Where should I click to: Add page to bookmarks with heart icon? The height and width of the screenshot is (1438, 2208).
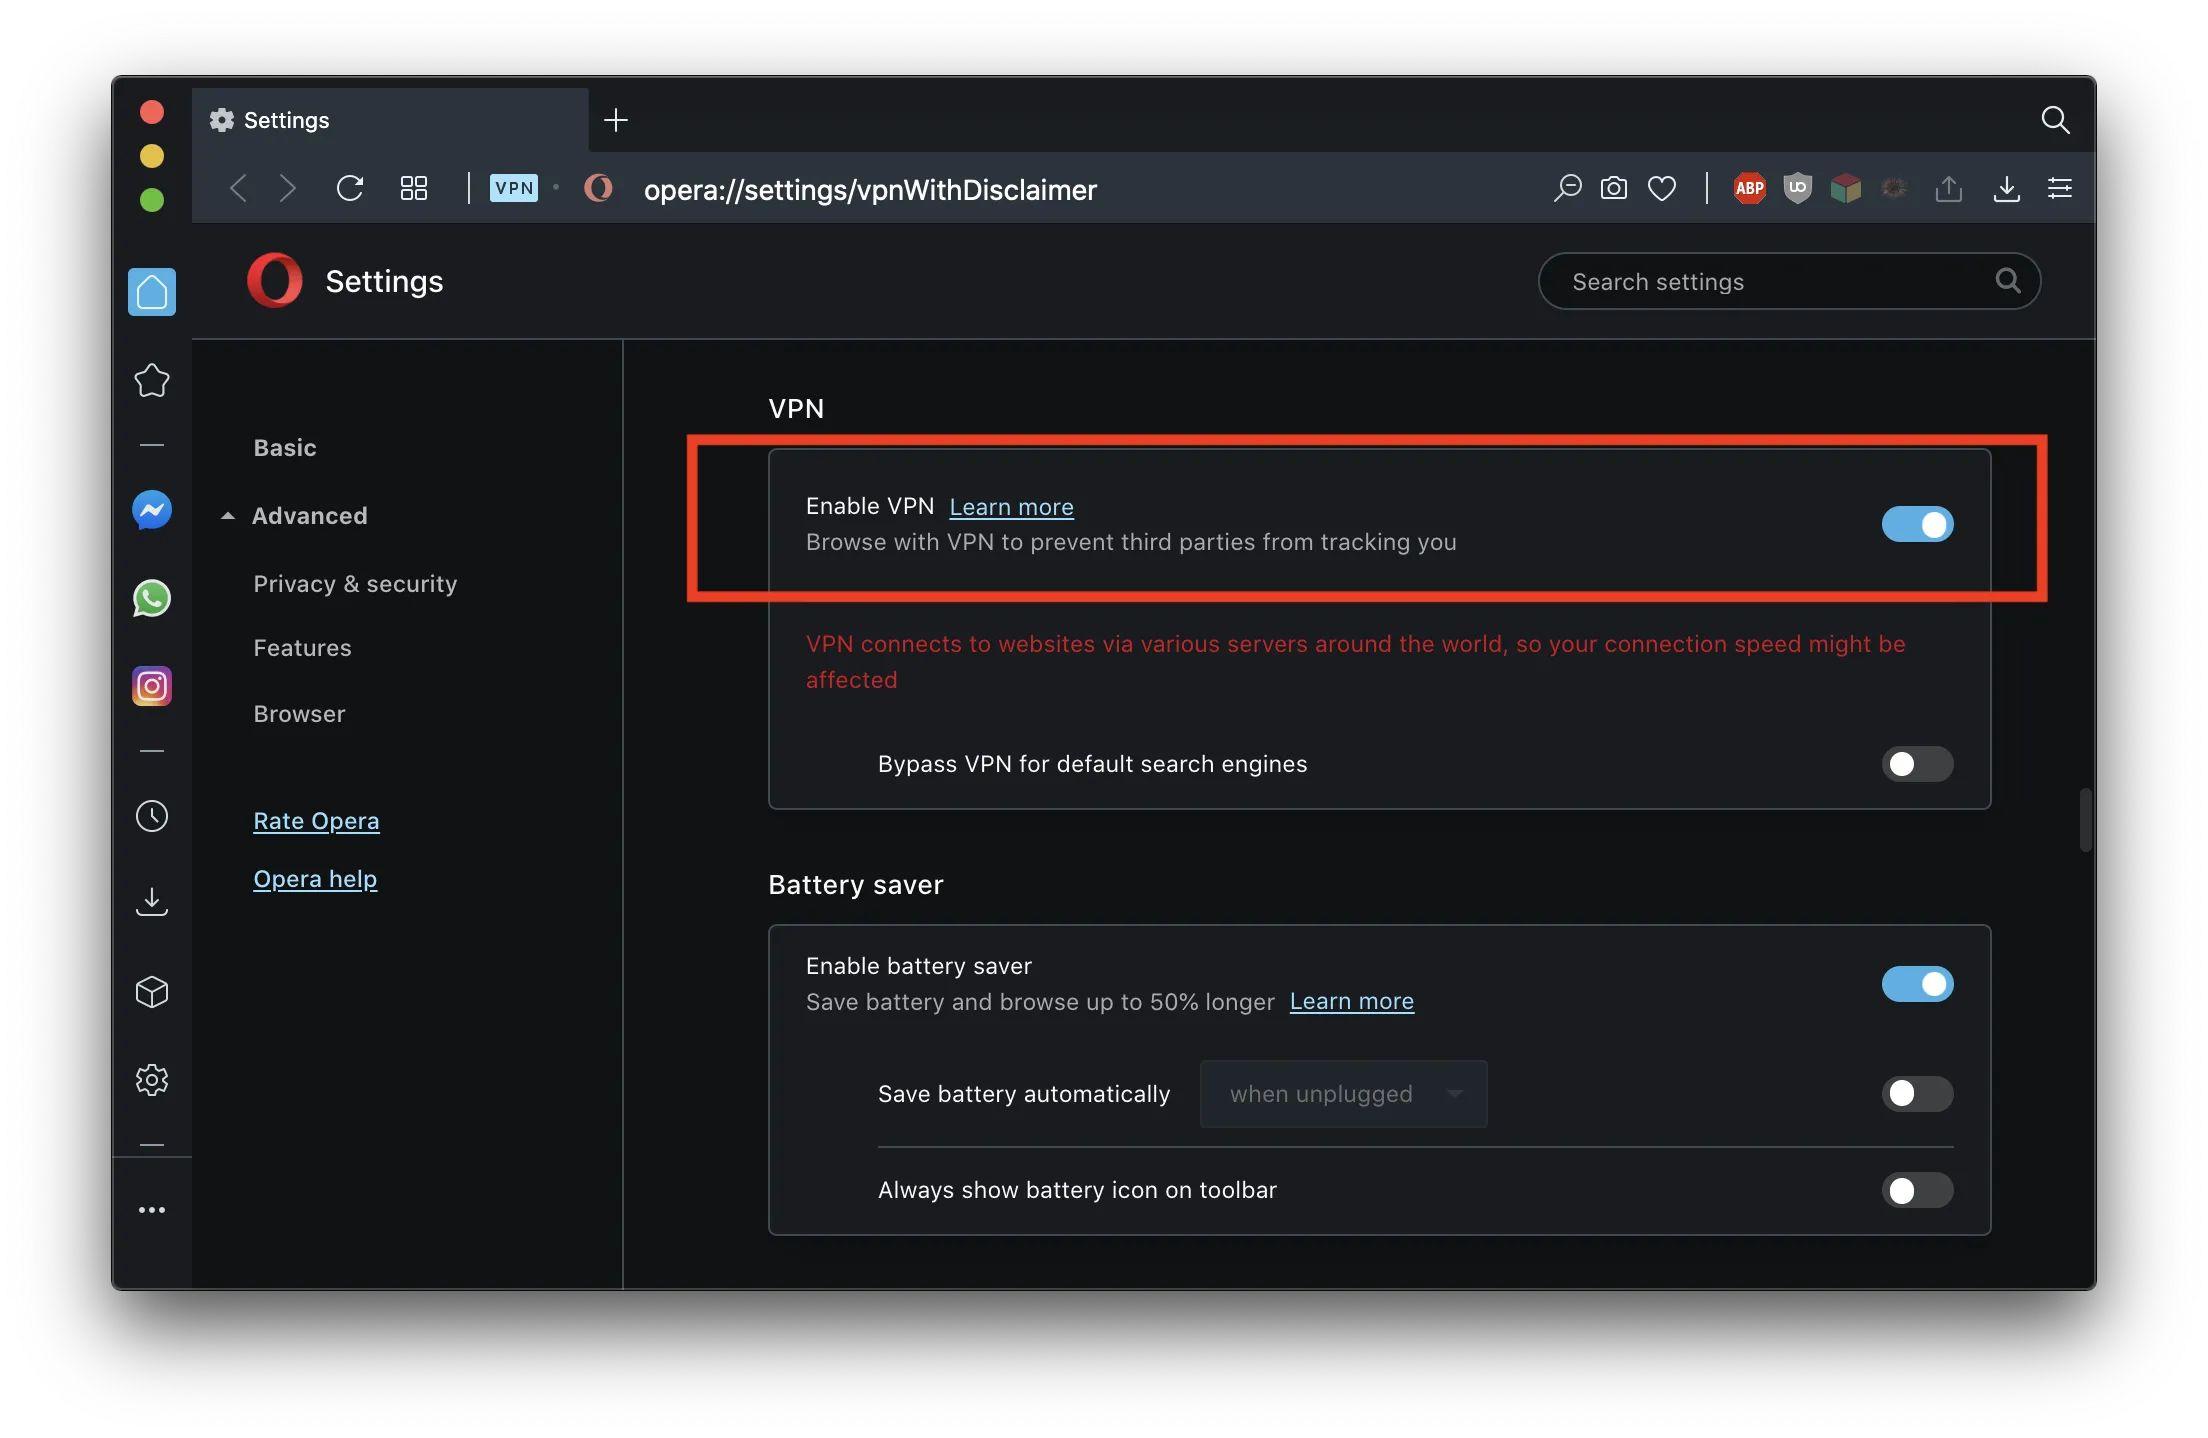coord(1662,188)
